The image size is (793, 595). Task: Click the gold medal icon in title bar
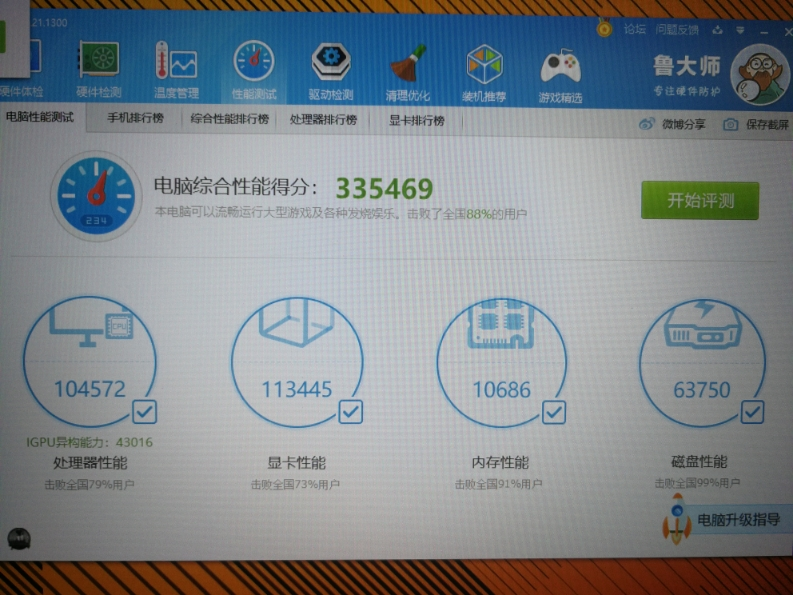pos(604,28)
